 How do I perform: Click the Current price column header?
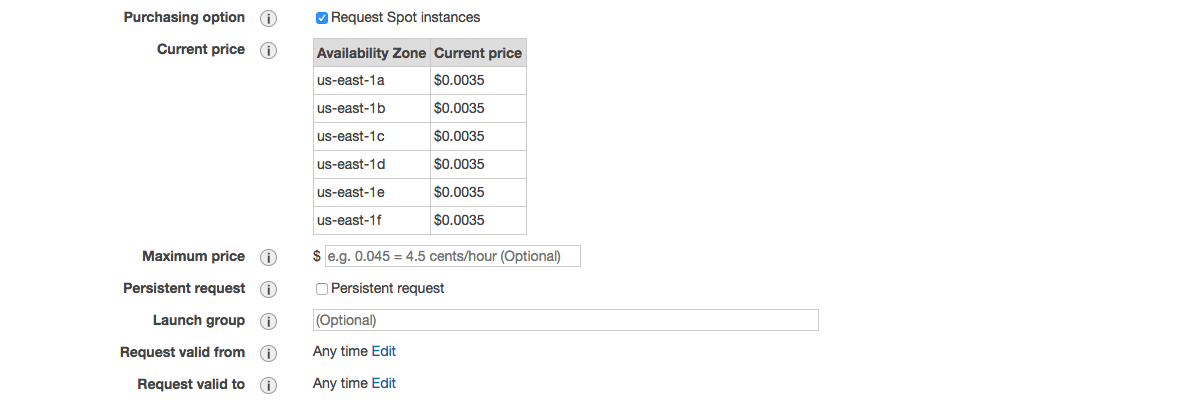tap(478, 53)
